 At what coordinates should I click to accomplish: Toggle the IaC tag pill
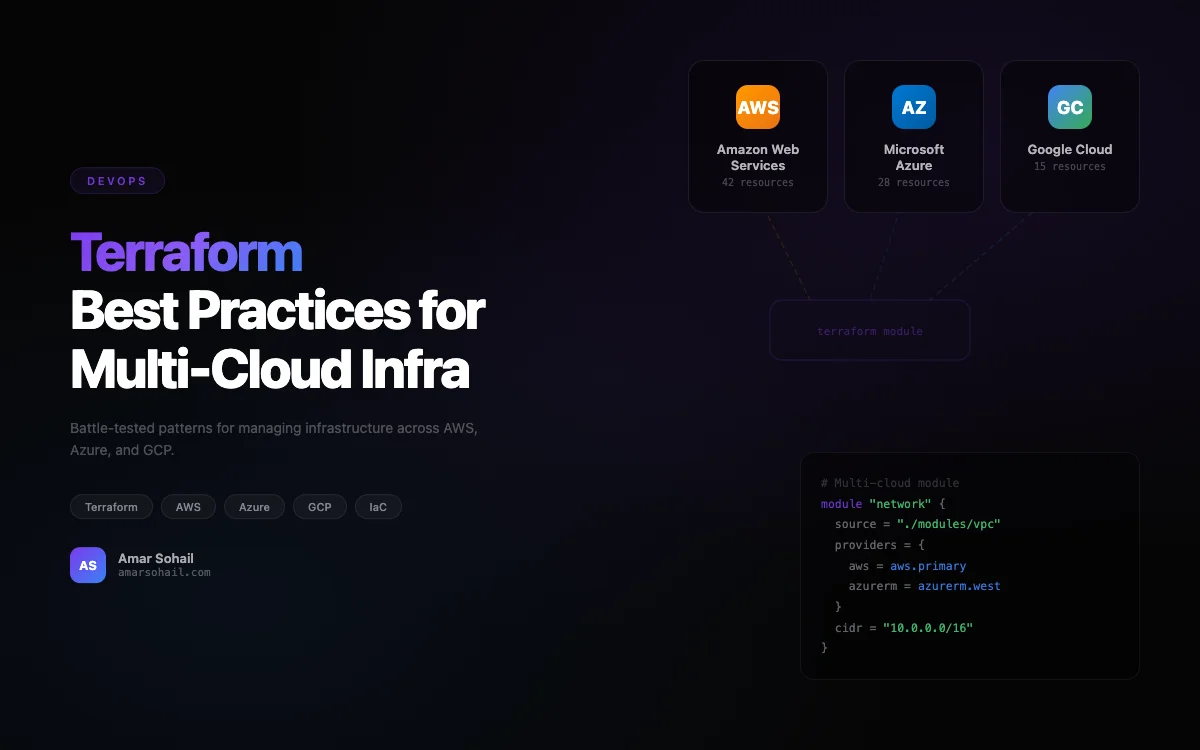click(x=378, y=507)
